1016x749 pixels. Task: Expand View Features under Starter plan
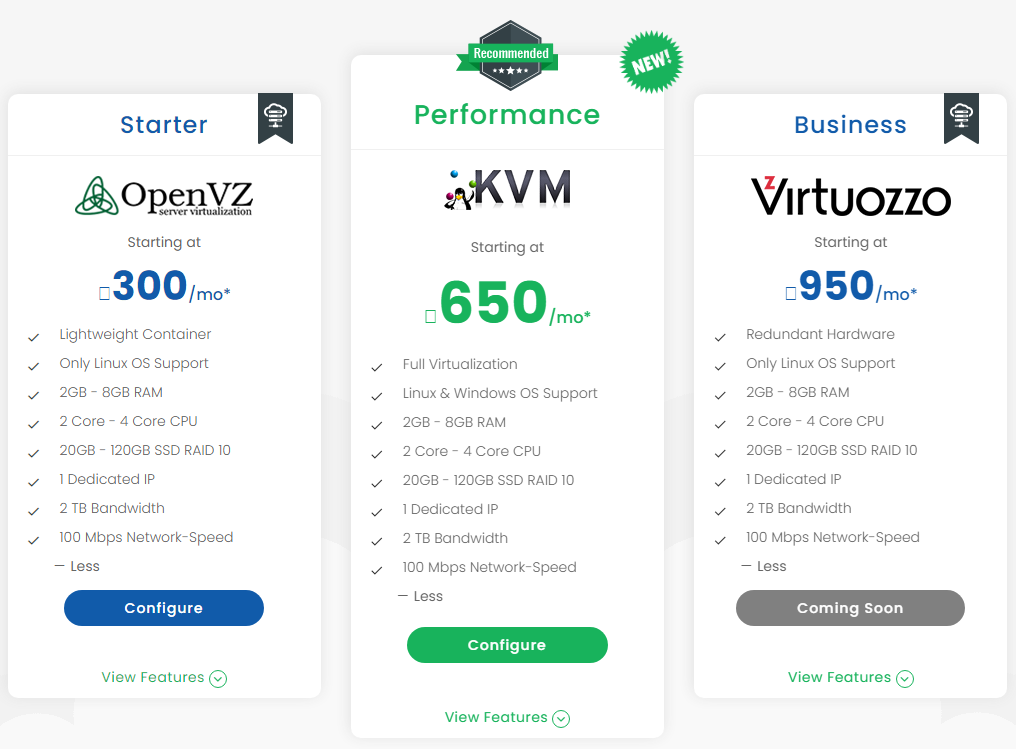pyautogui.click(x=164, y=678)
